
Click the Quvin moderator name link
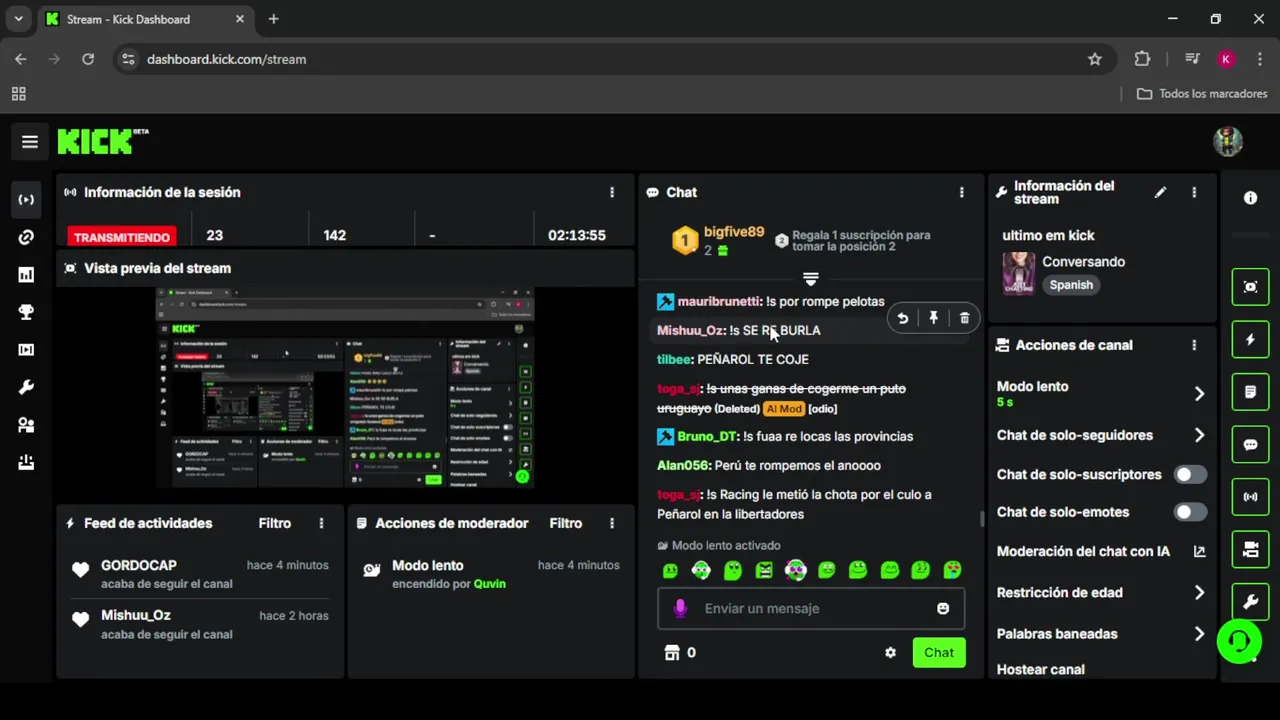point(489,583)
